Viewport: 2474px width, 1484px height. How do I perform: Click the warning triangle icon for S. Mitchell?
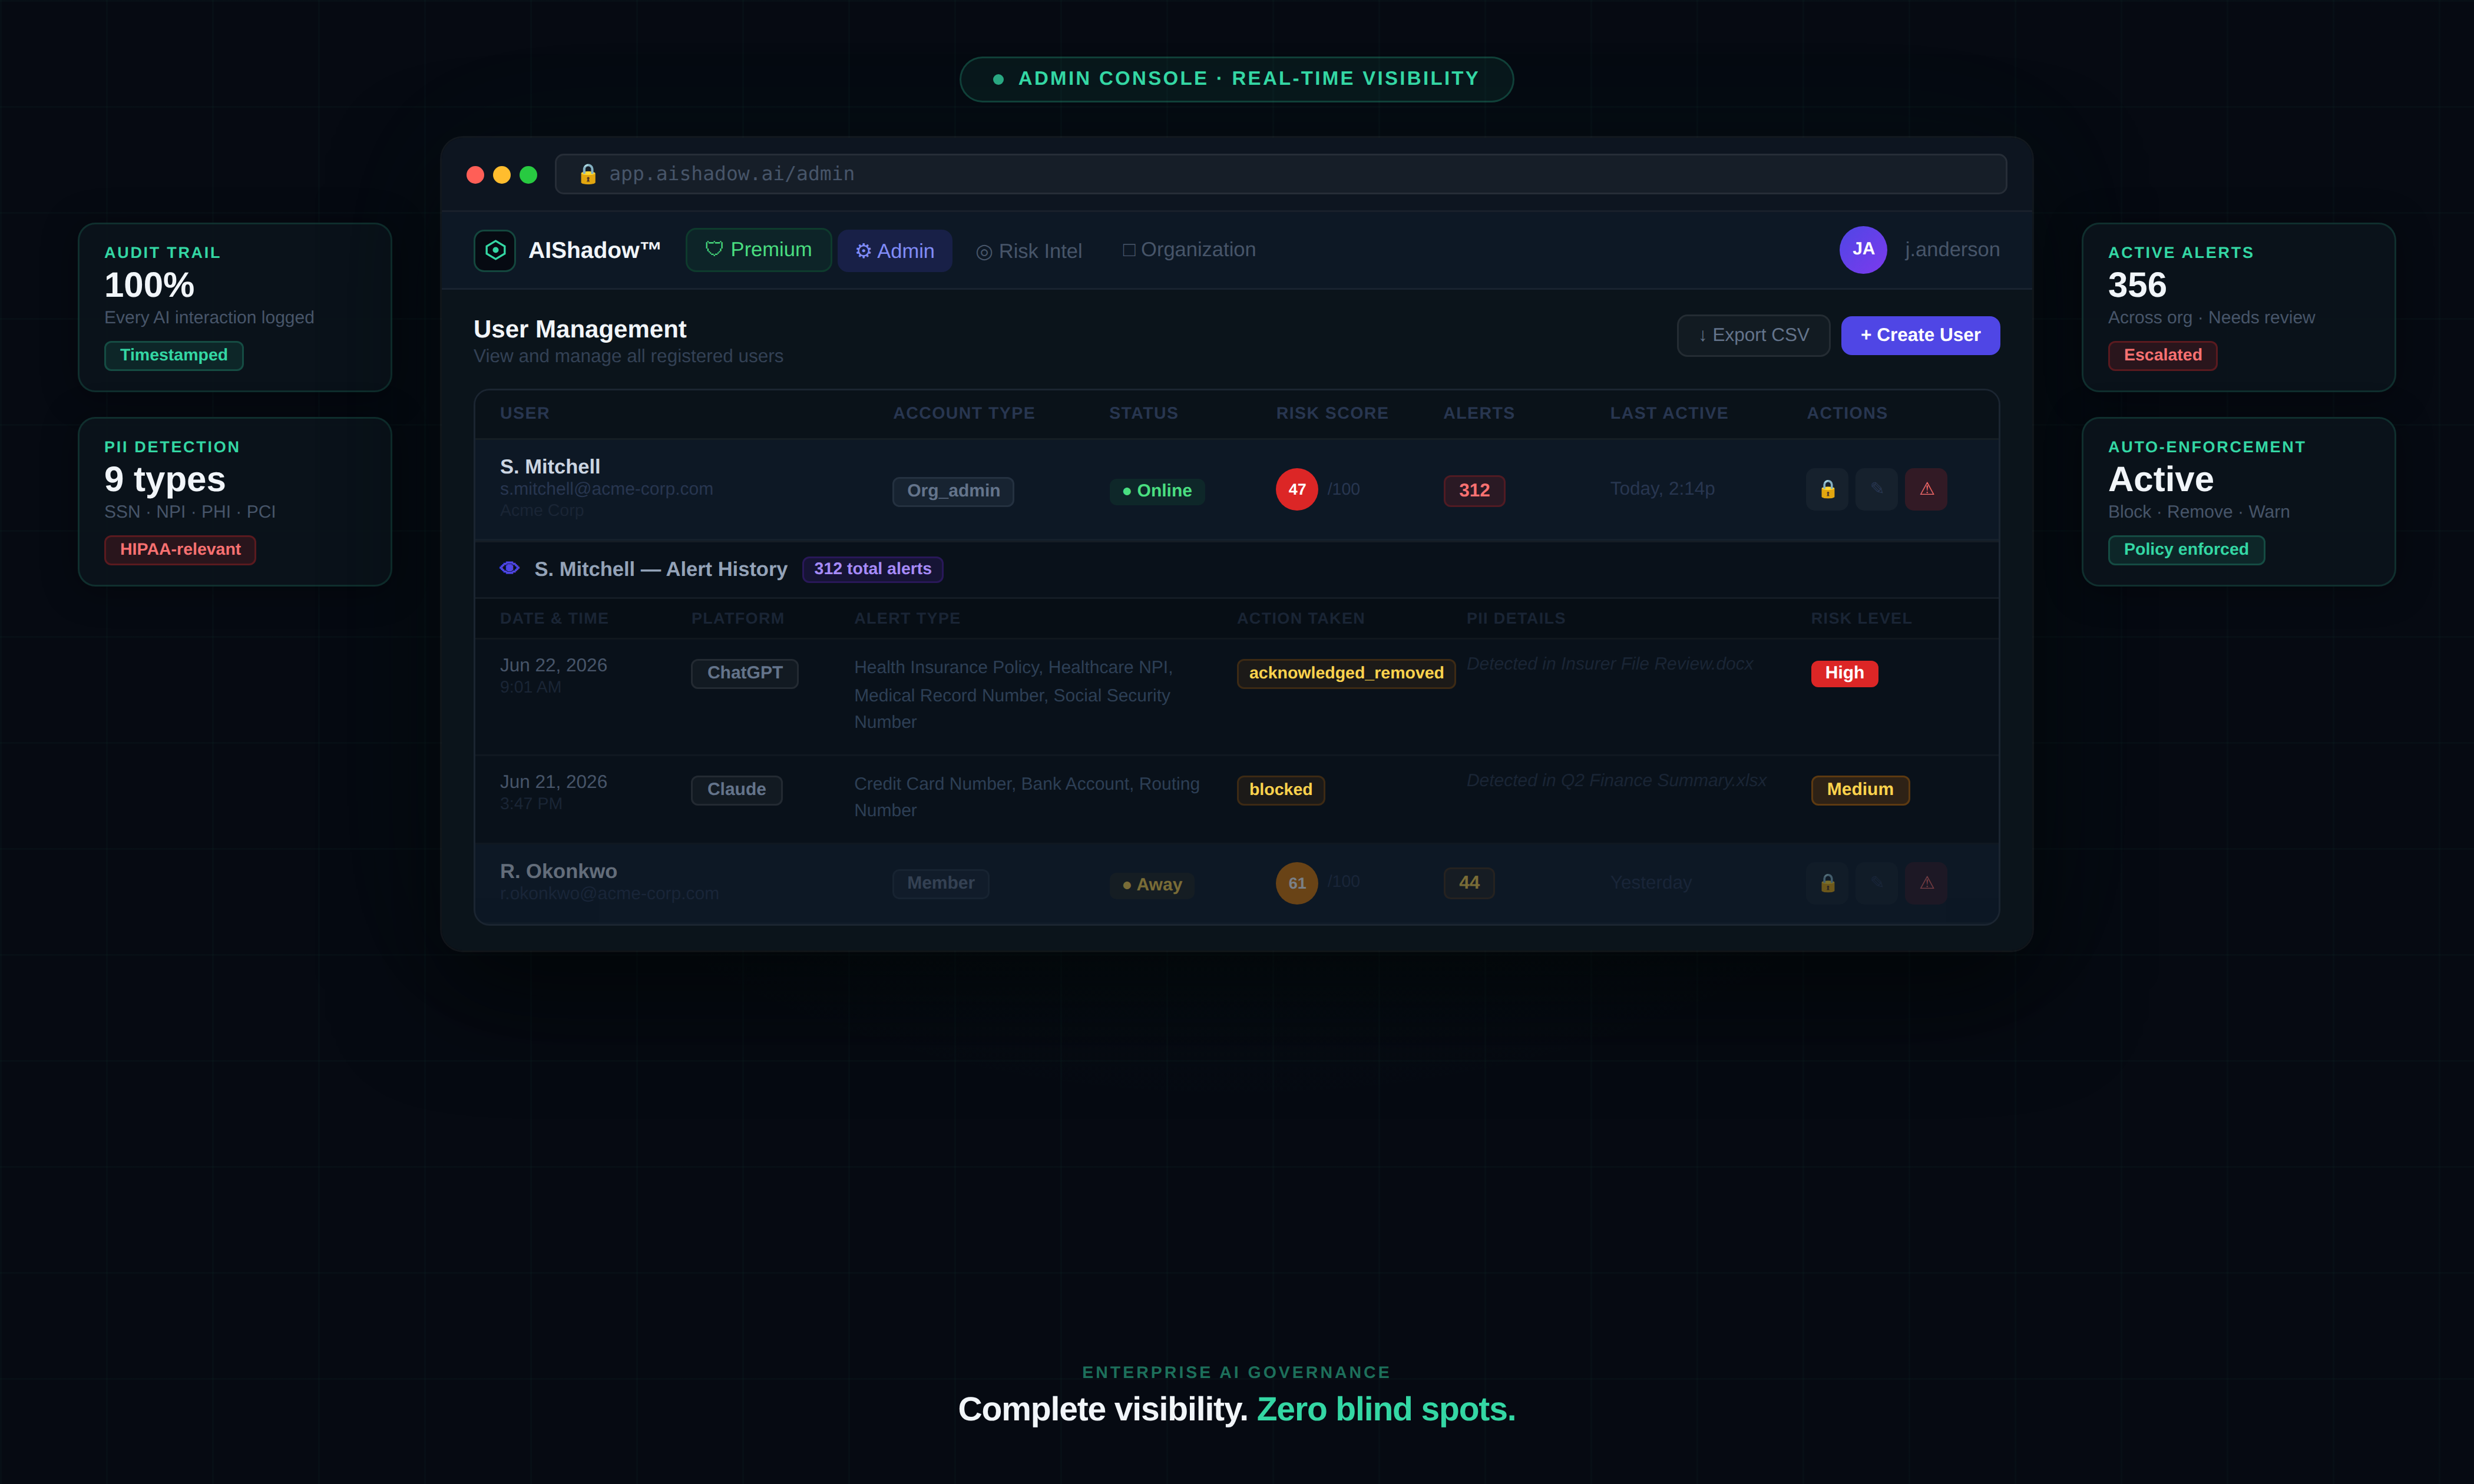1926,489
